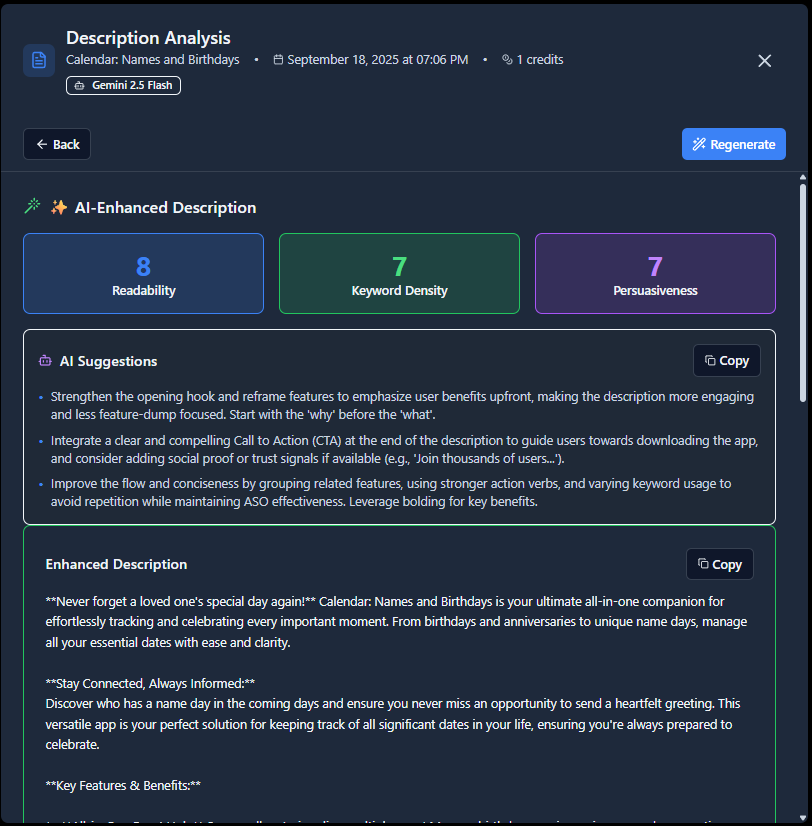Click the Gemini 2.5 Flash model badge

tap(123, 85)
